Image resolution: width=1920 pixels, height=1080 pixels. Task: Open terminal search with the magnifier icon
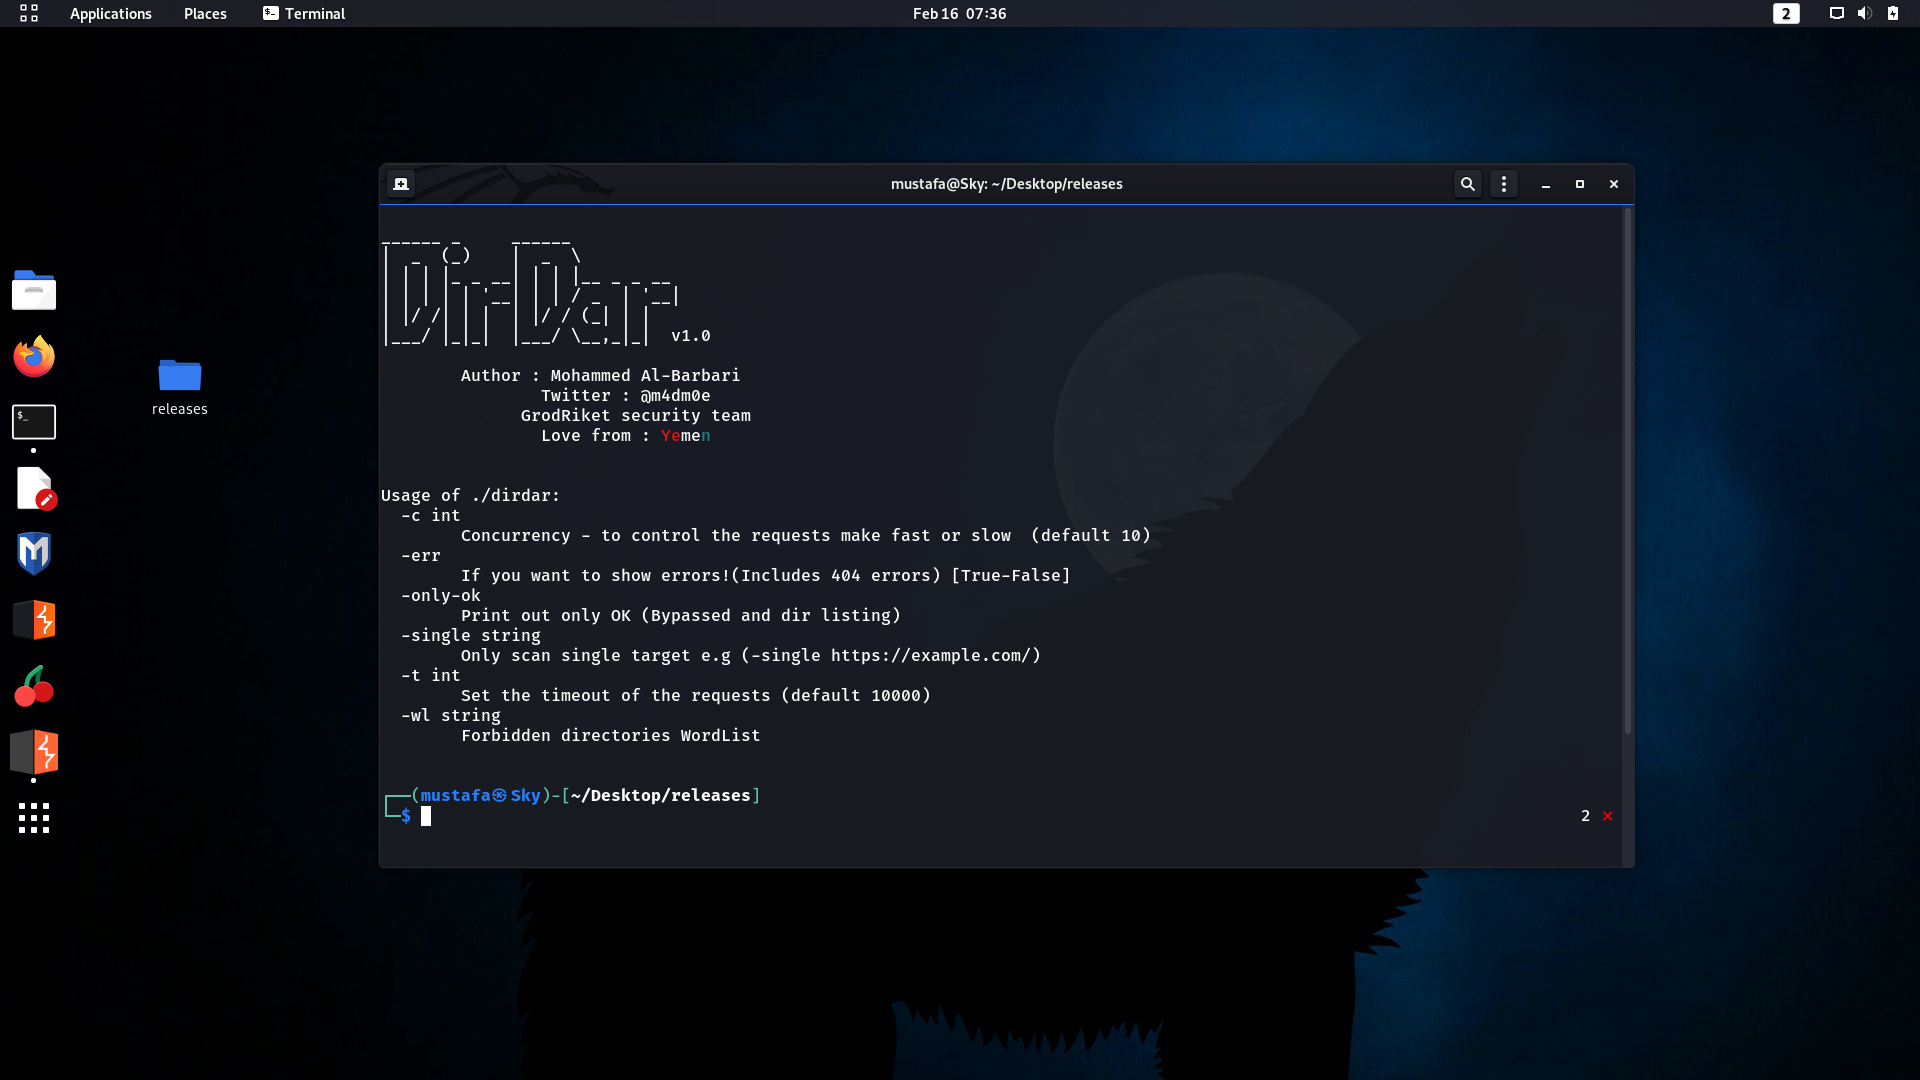(x=1467, y=184)
